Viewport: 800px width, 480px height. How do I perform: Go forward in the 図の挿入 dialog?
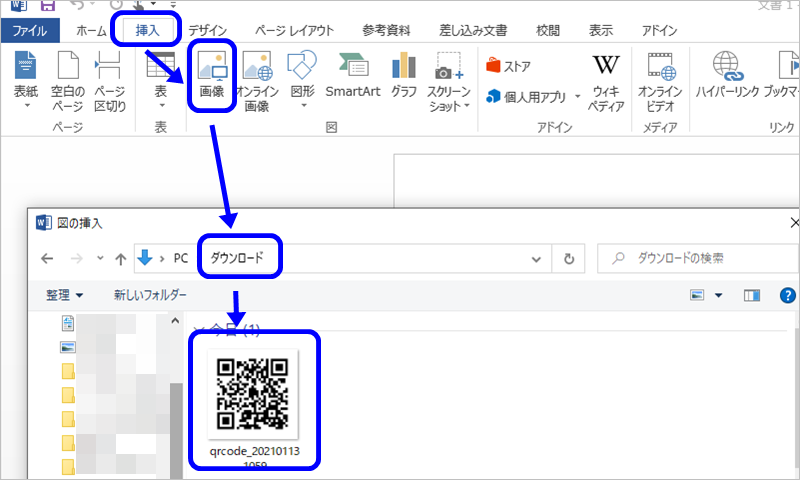[77, 259]
